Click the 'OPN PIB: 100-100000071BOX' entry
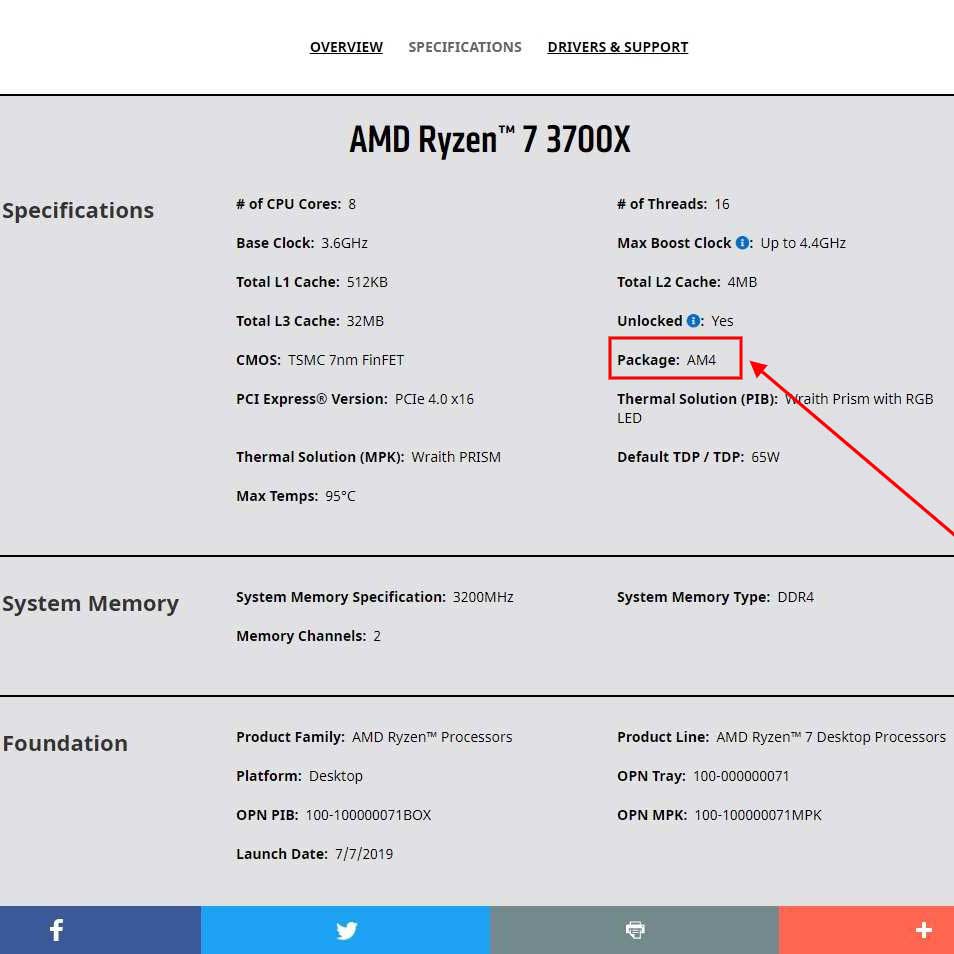This screenshot has height=954, width=954. pyautogui.click(x=333, y=815)
